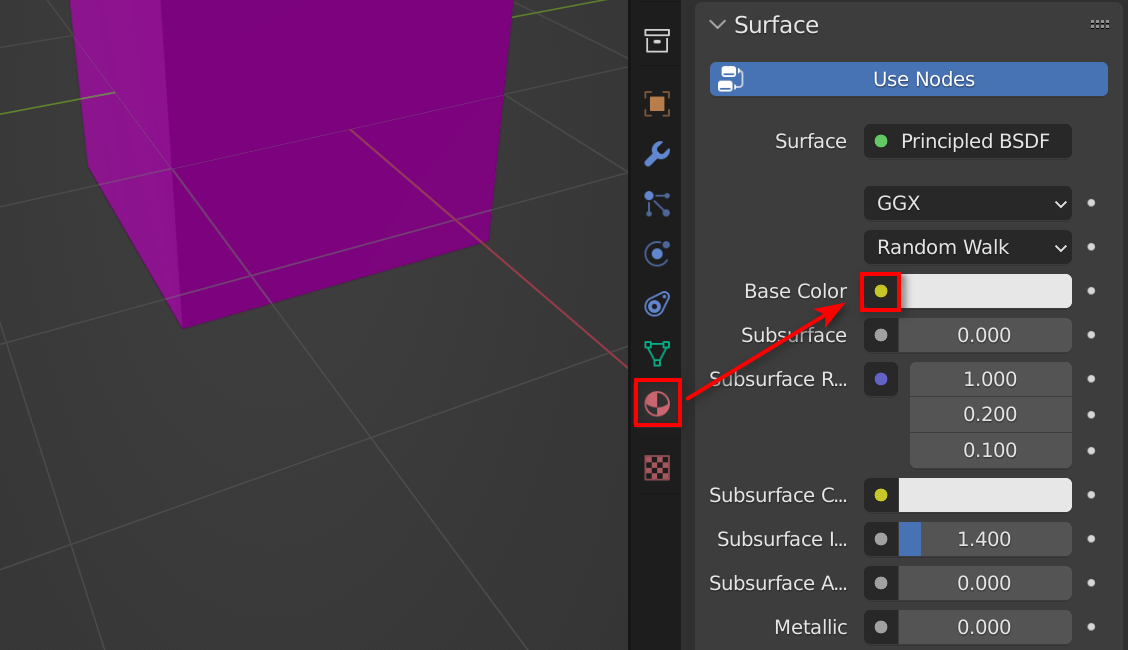Viewport: 1128px width, 650px height.
Task: Toggle keyframe dot for Subsurface Radius 1.000
Action: (1091, 379)
